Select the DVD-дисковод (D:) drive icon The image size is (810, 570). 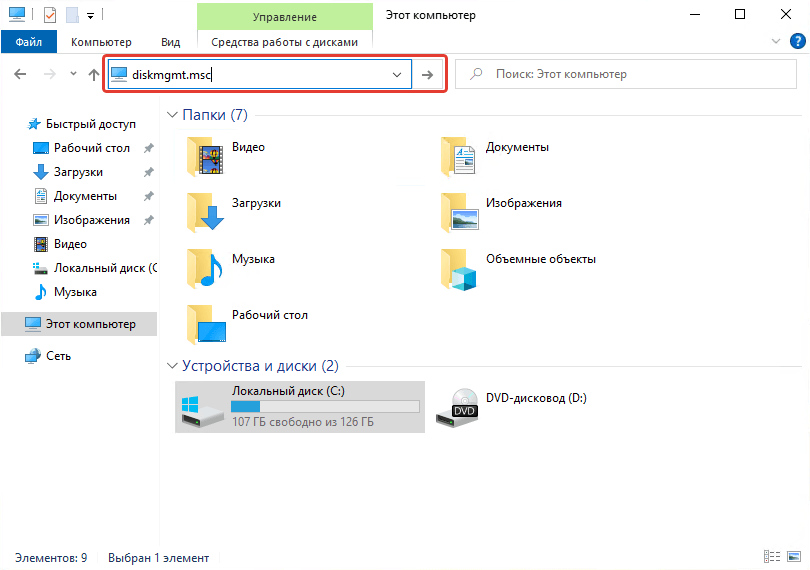[457, 408]
